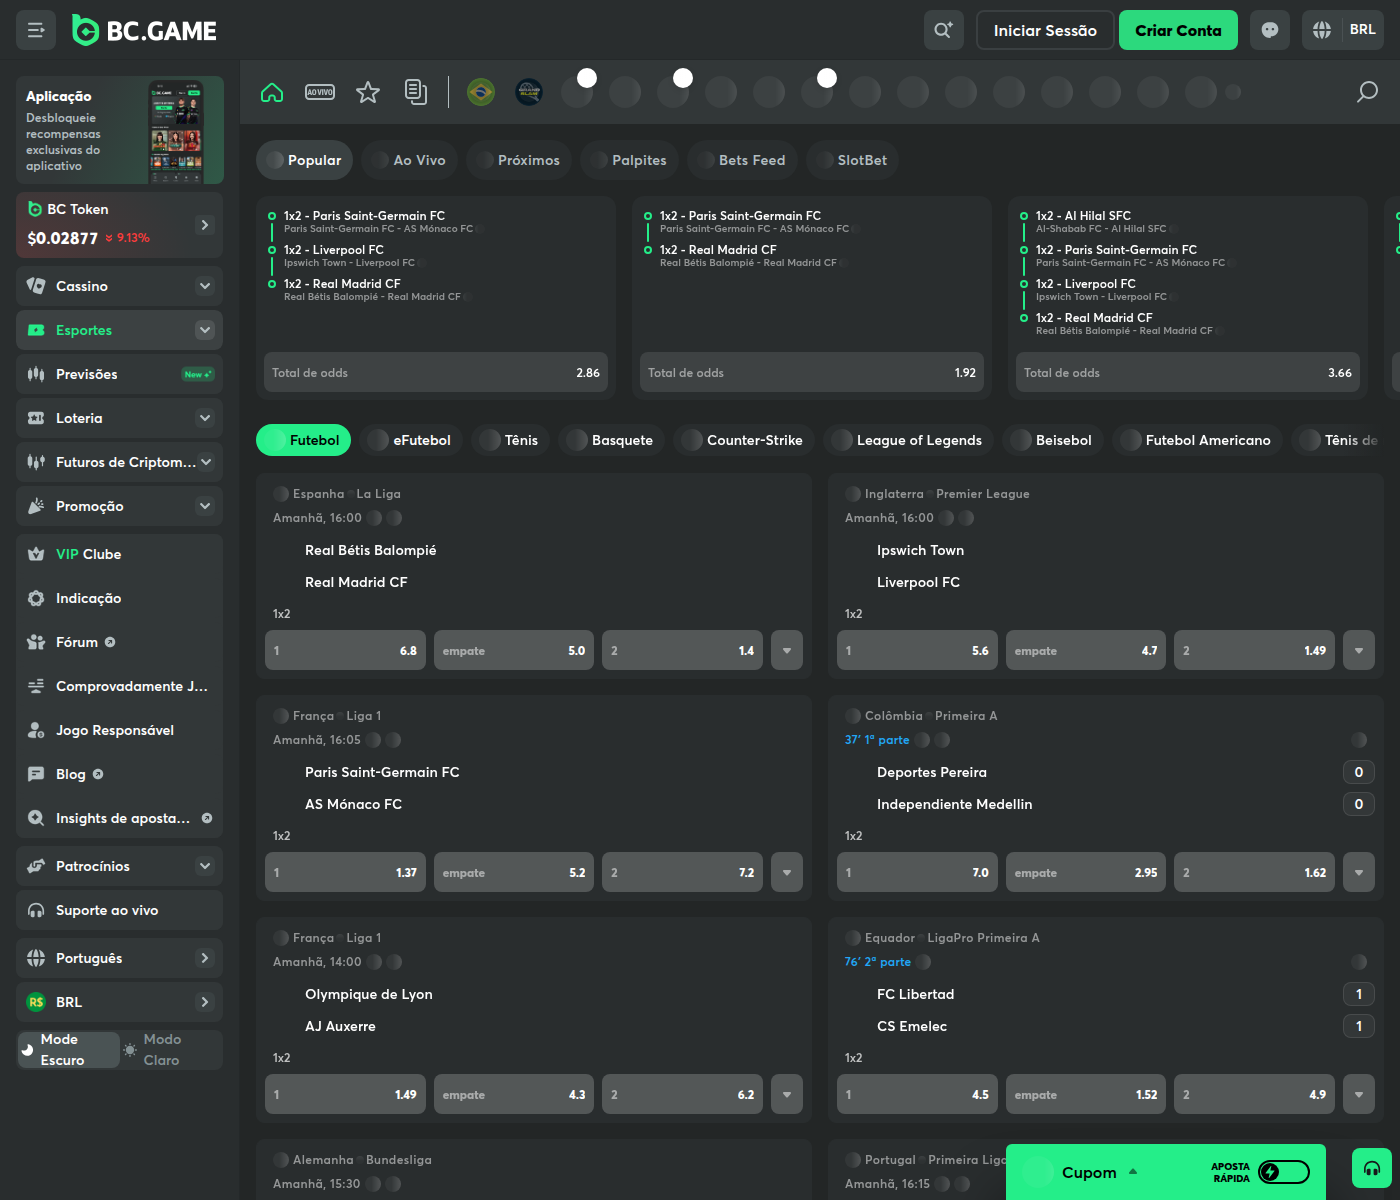The width and height of the screenshot is (1400, 1200).
Task: Select the Brazil flag icon
Action: pyautogui.click(x=481, y=93)
